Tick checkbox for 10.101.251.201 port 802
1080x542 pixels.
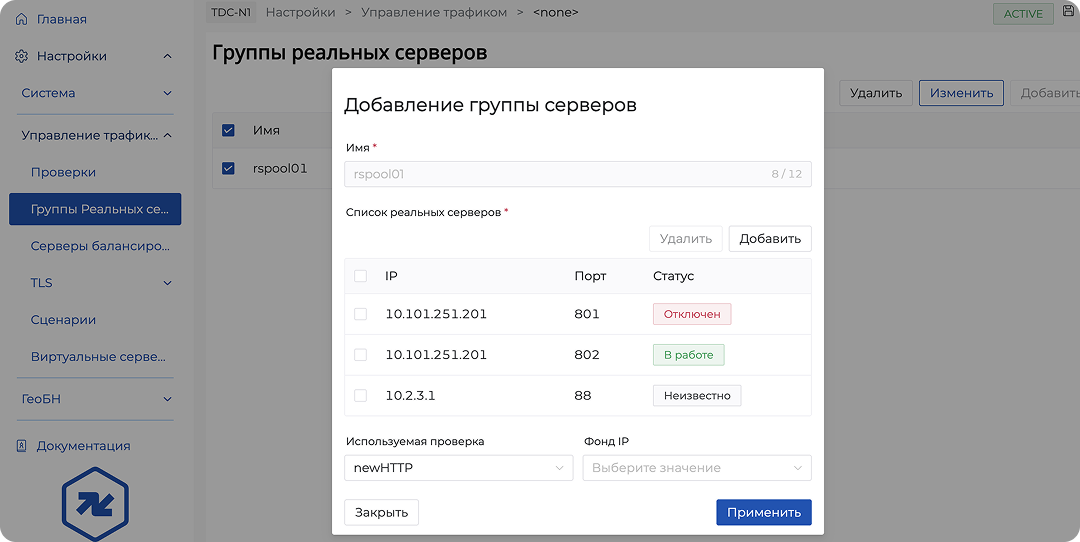pos(360,355)
